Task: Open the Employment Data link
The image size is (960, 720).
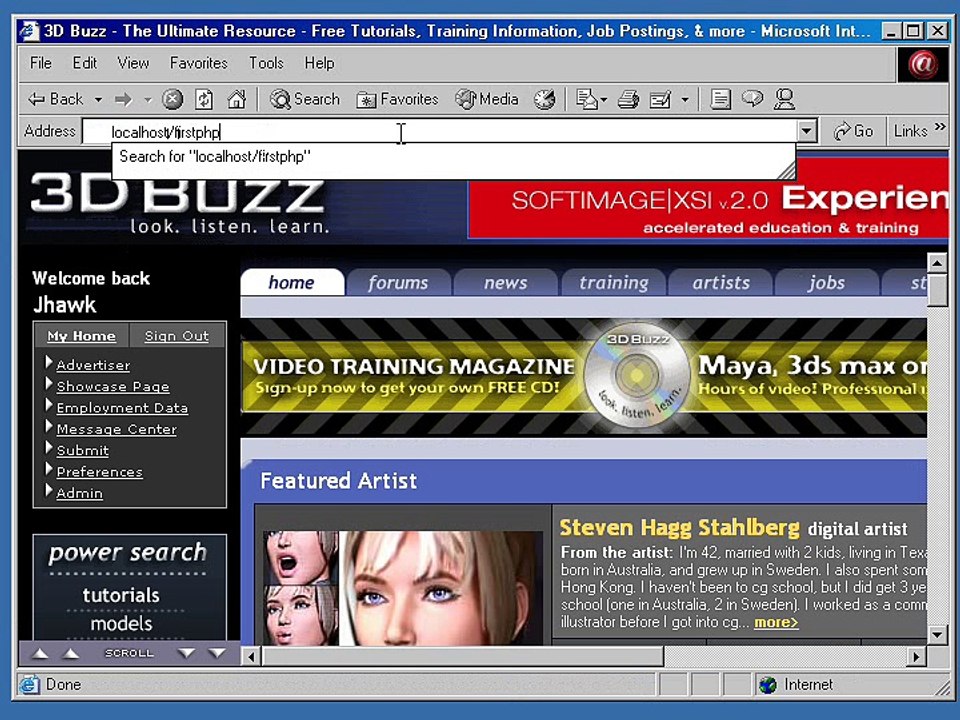Action: 122,408
